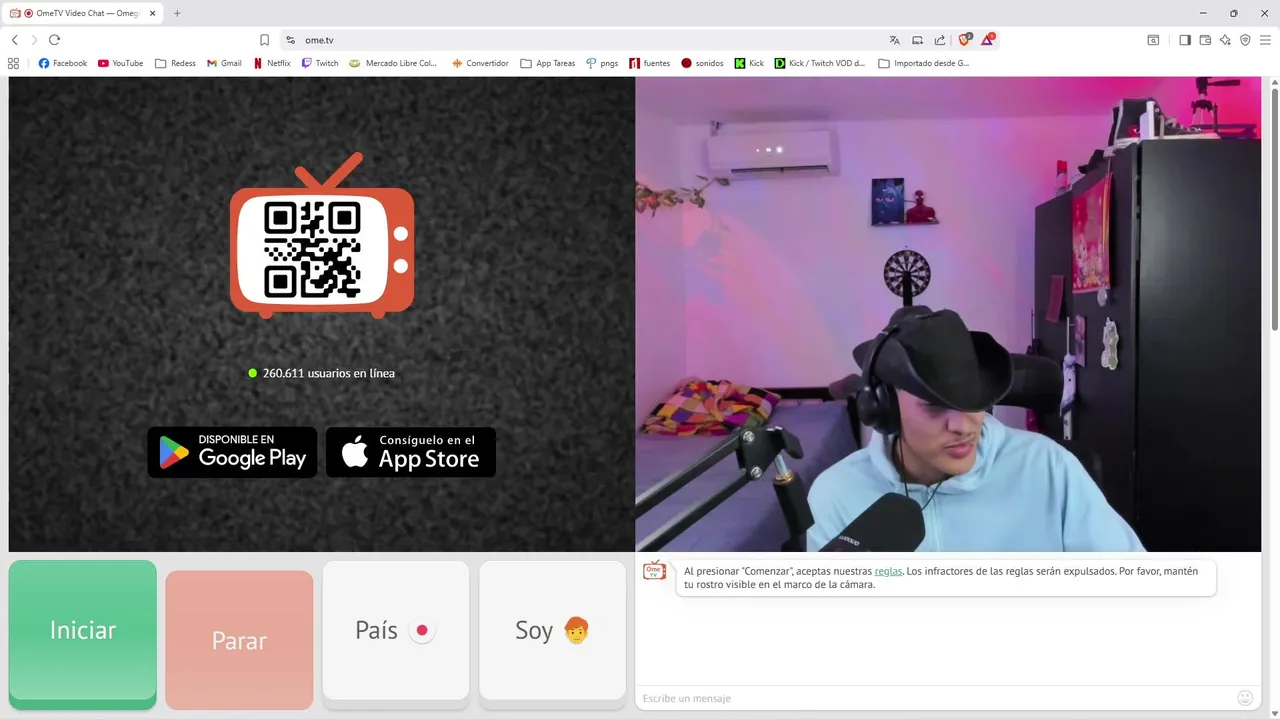Open Mercado Libre Col... bookmark
1280x720 pixels.
pyautogui.click(x=393, y=63)
